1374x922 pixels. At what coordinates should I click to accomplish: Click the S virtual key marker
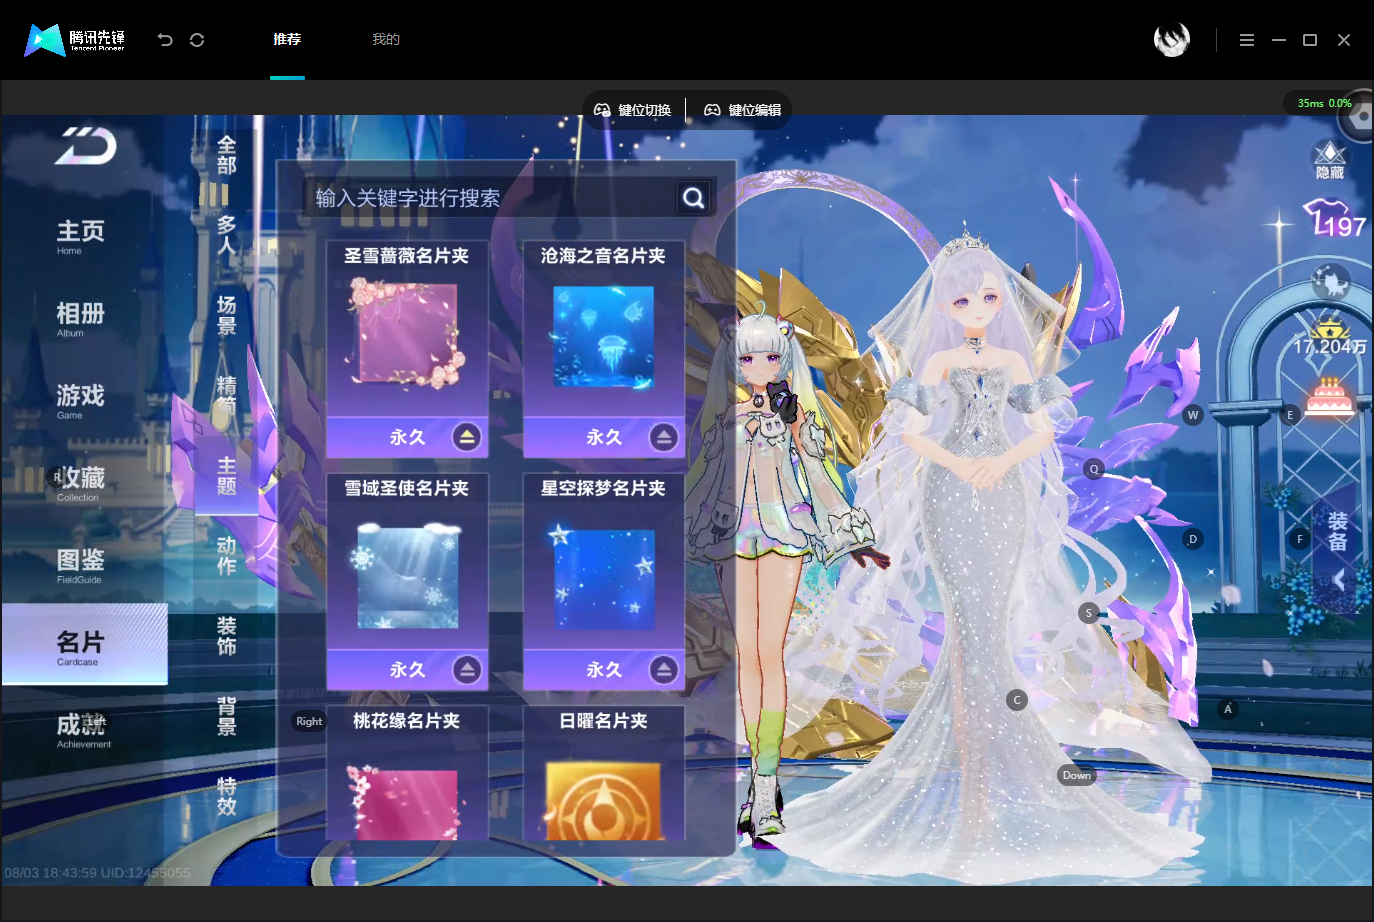click(x=1089, y=613)
